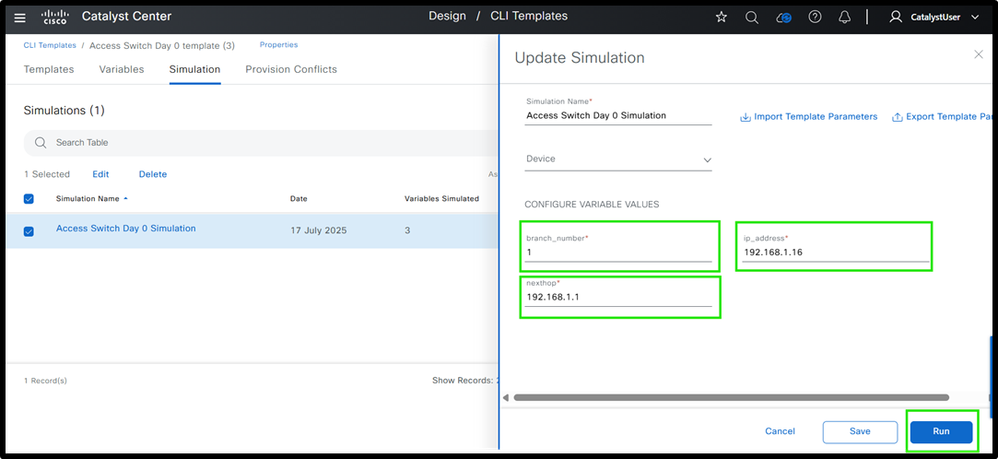Viewport: 998px width, 459px height.
Task: Click the favorites star icon
Action: [723, 17]
